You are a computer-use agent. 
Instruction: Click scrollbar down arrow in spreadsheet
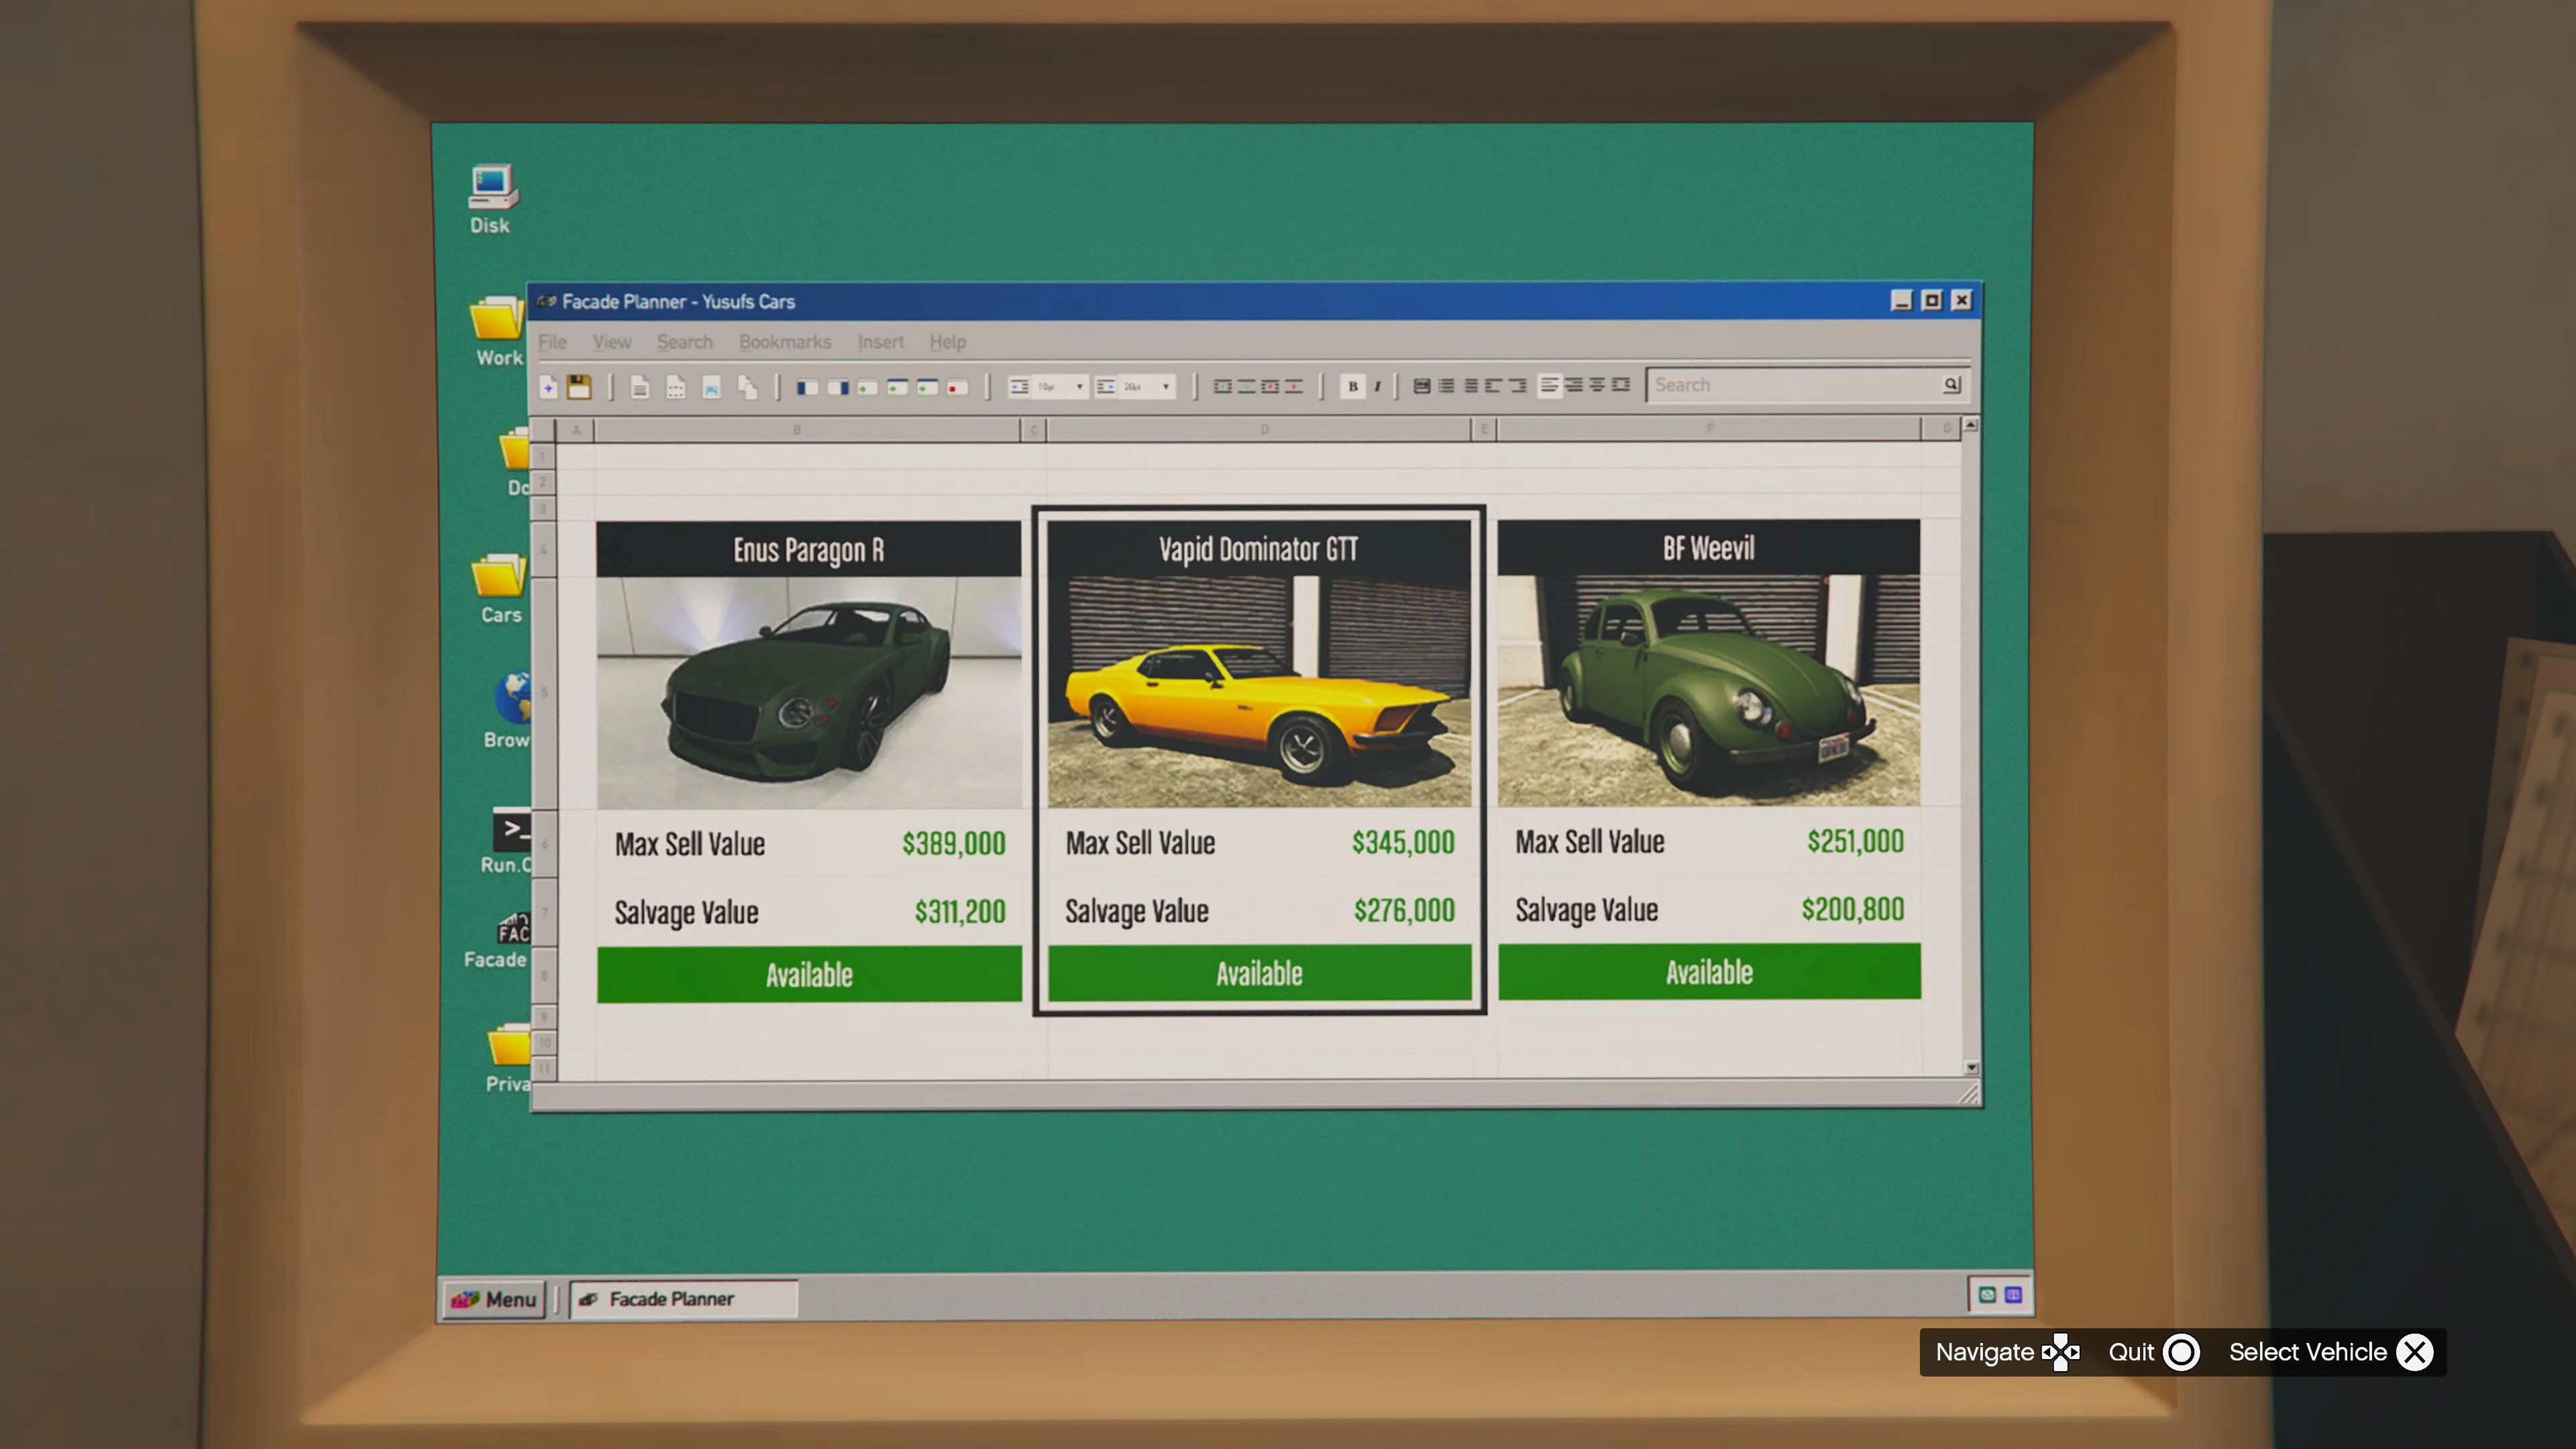click(1971, 1067)
